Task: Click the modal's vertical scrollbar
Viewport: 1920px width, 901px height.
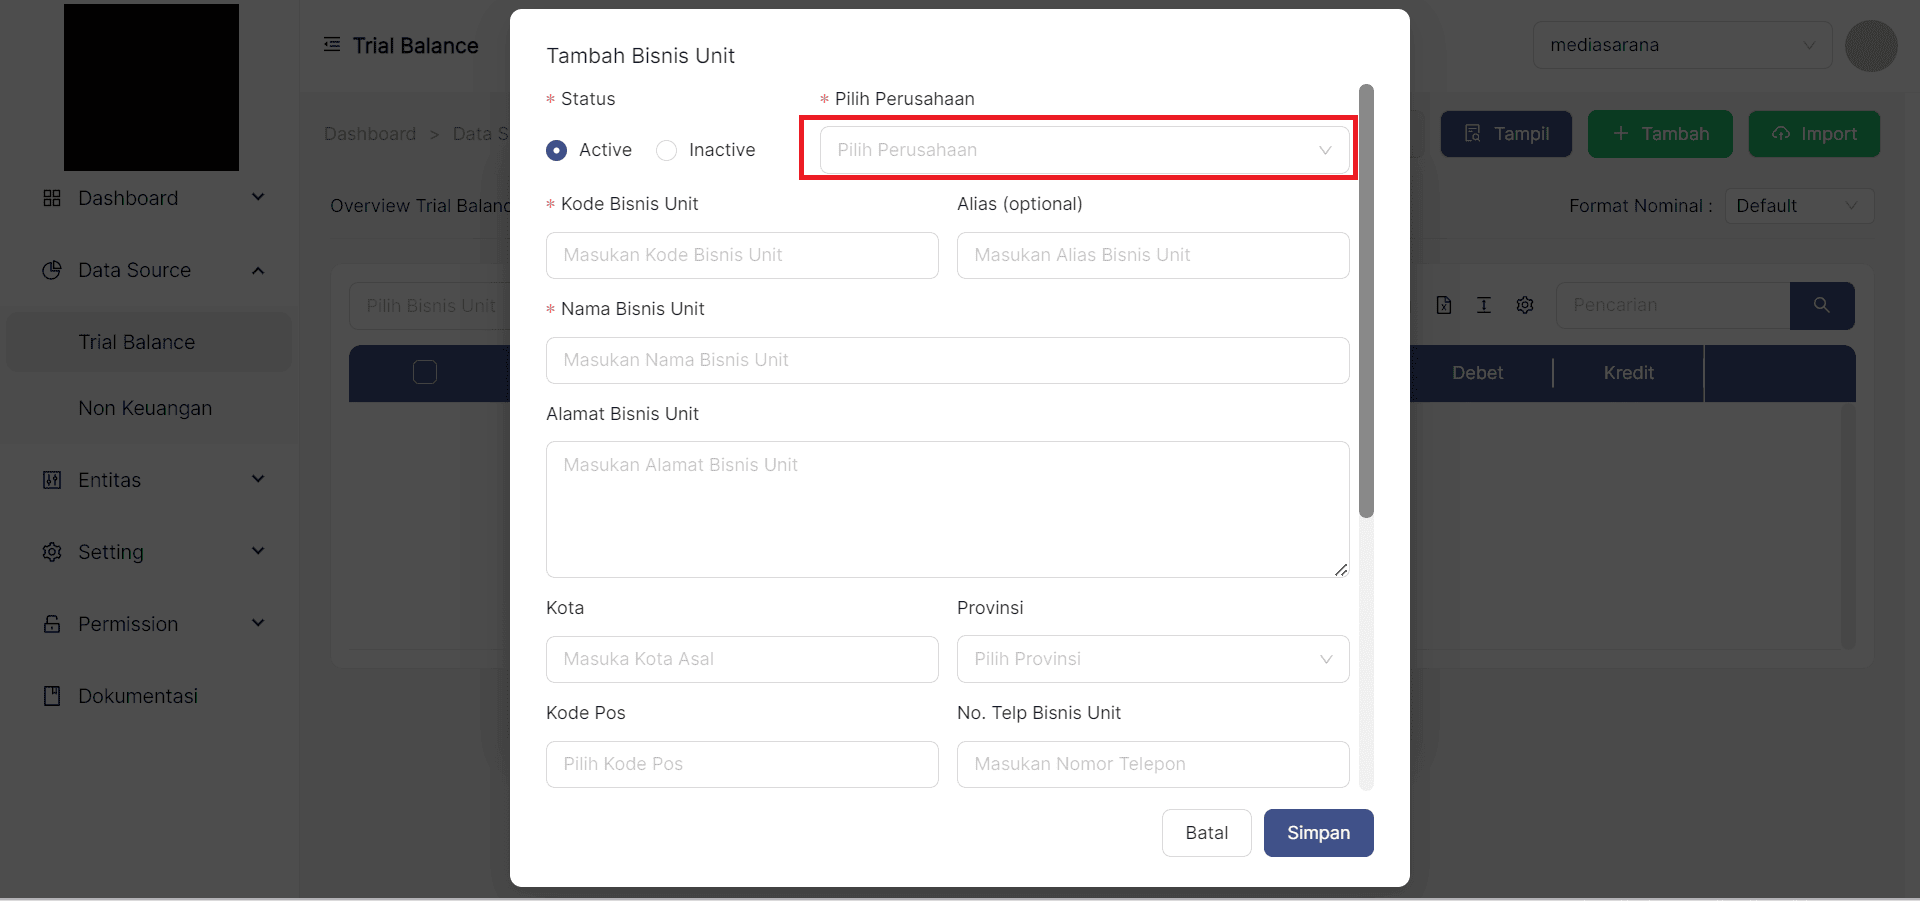Action: click(x=1366, y=300)
